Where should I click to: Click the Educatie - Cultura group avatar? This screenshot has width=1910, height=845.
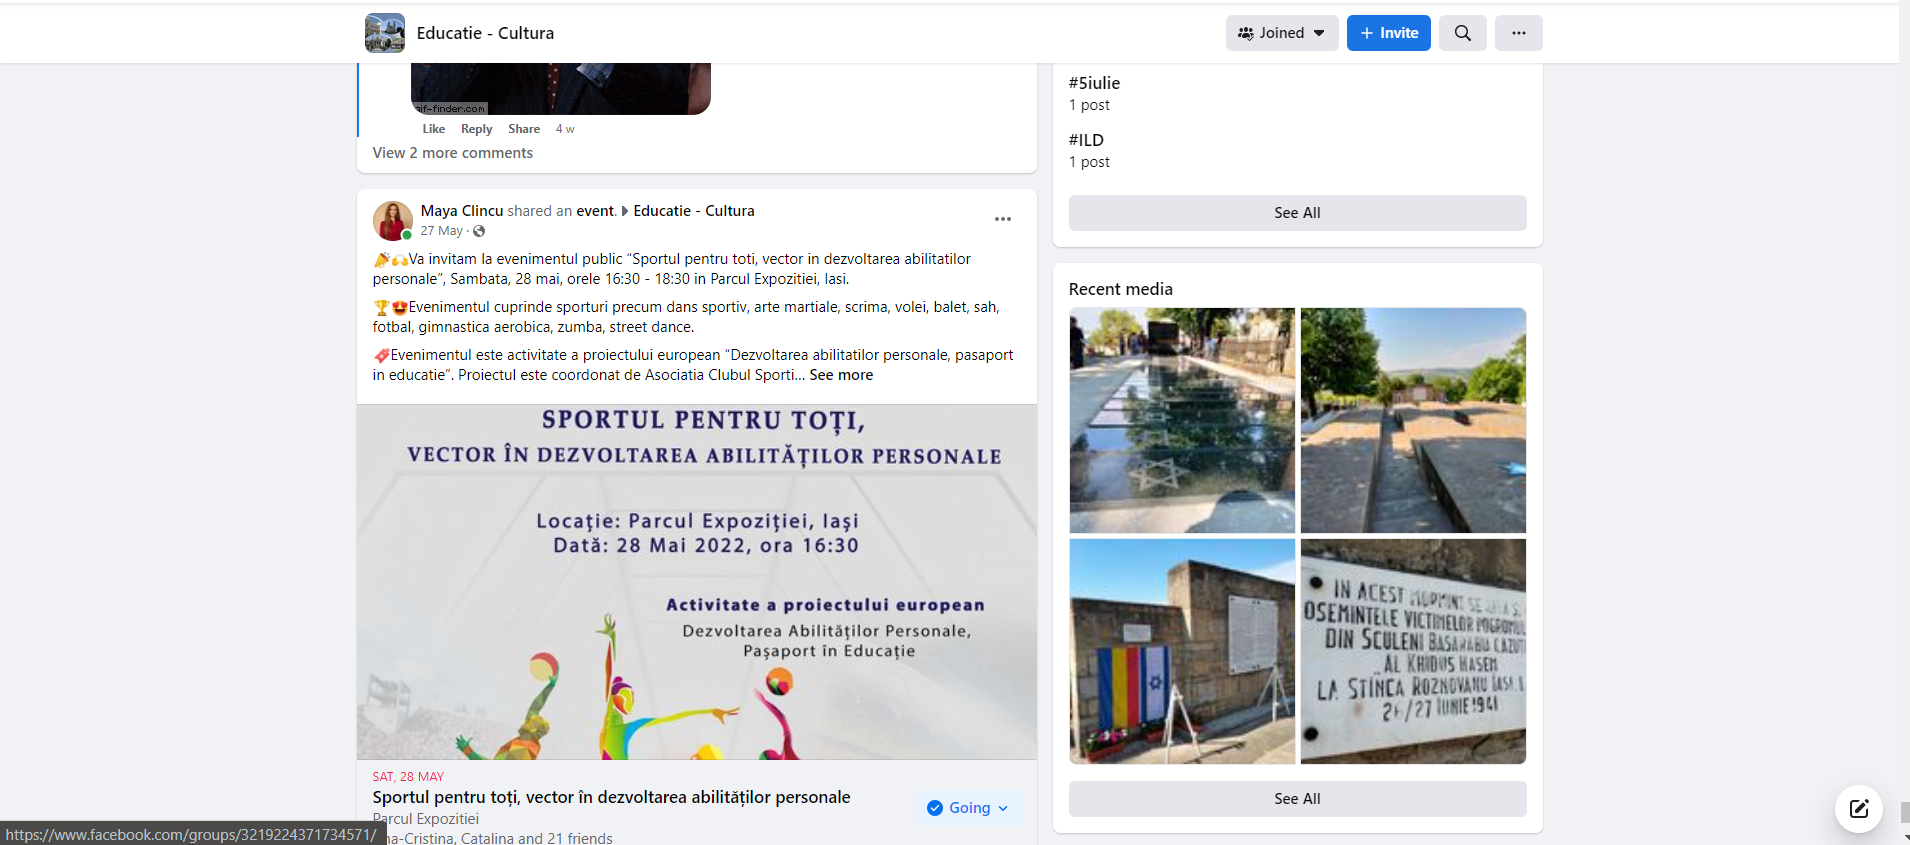click(385, 33)
